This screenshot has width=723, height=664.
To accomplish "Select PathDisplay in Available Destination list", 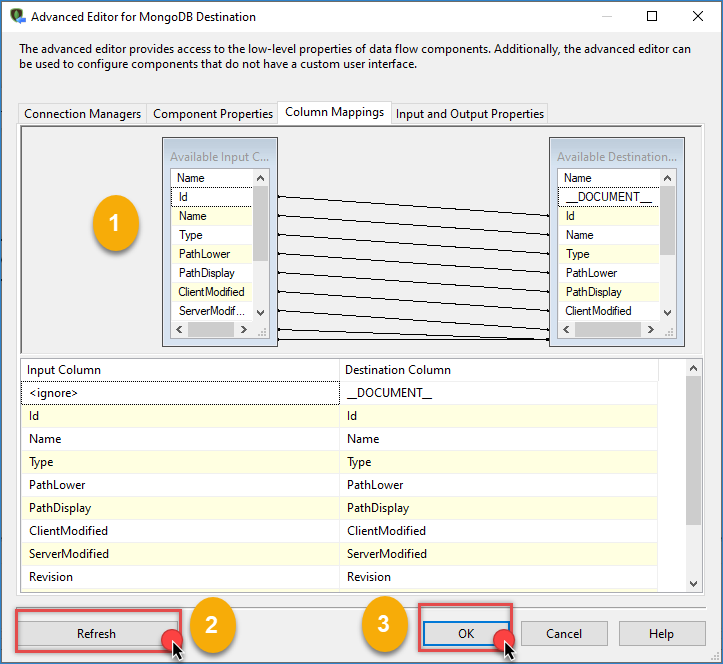I will (x=609, y=292).
